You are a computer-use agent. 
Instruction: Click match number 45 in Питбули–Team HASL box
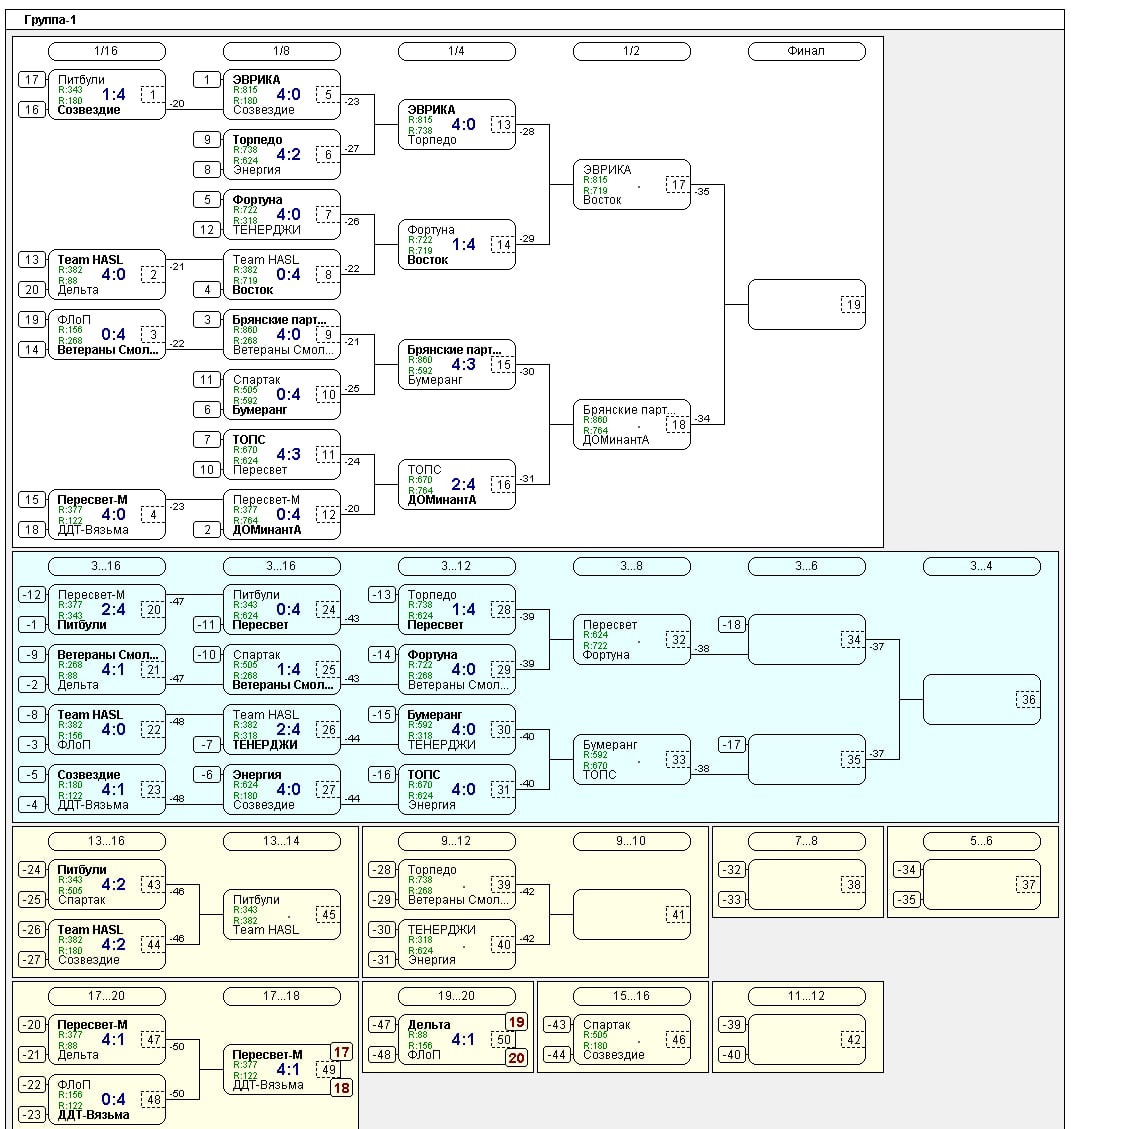tap(327, 915)
